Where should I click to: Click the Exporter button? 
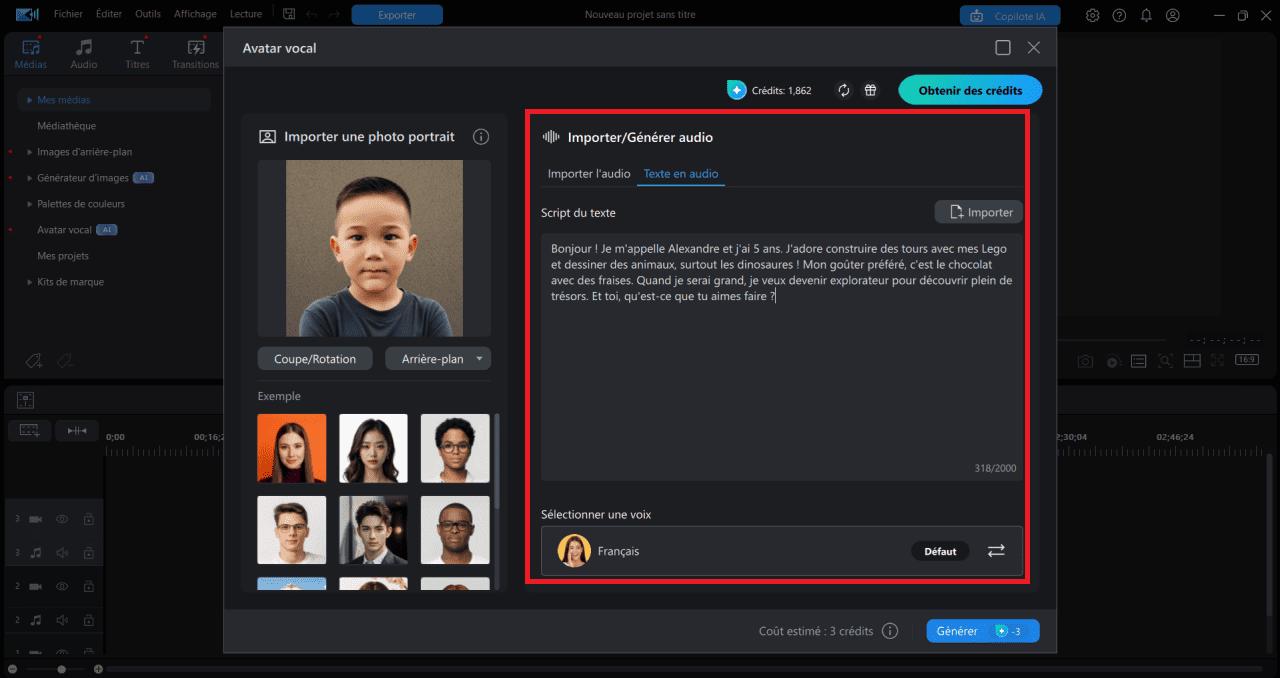(x=397, y=15)
